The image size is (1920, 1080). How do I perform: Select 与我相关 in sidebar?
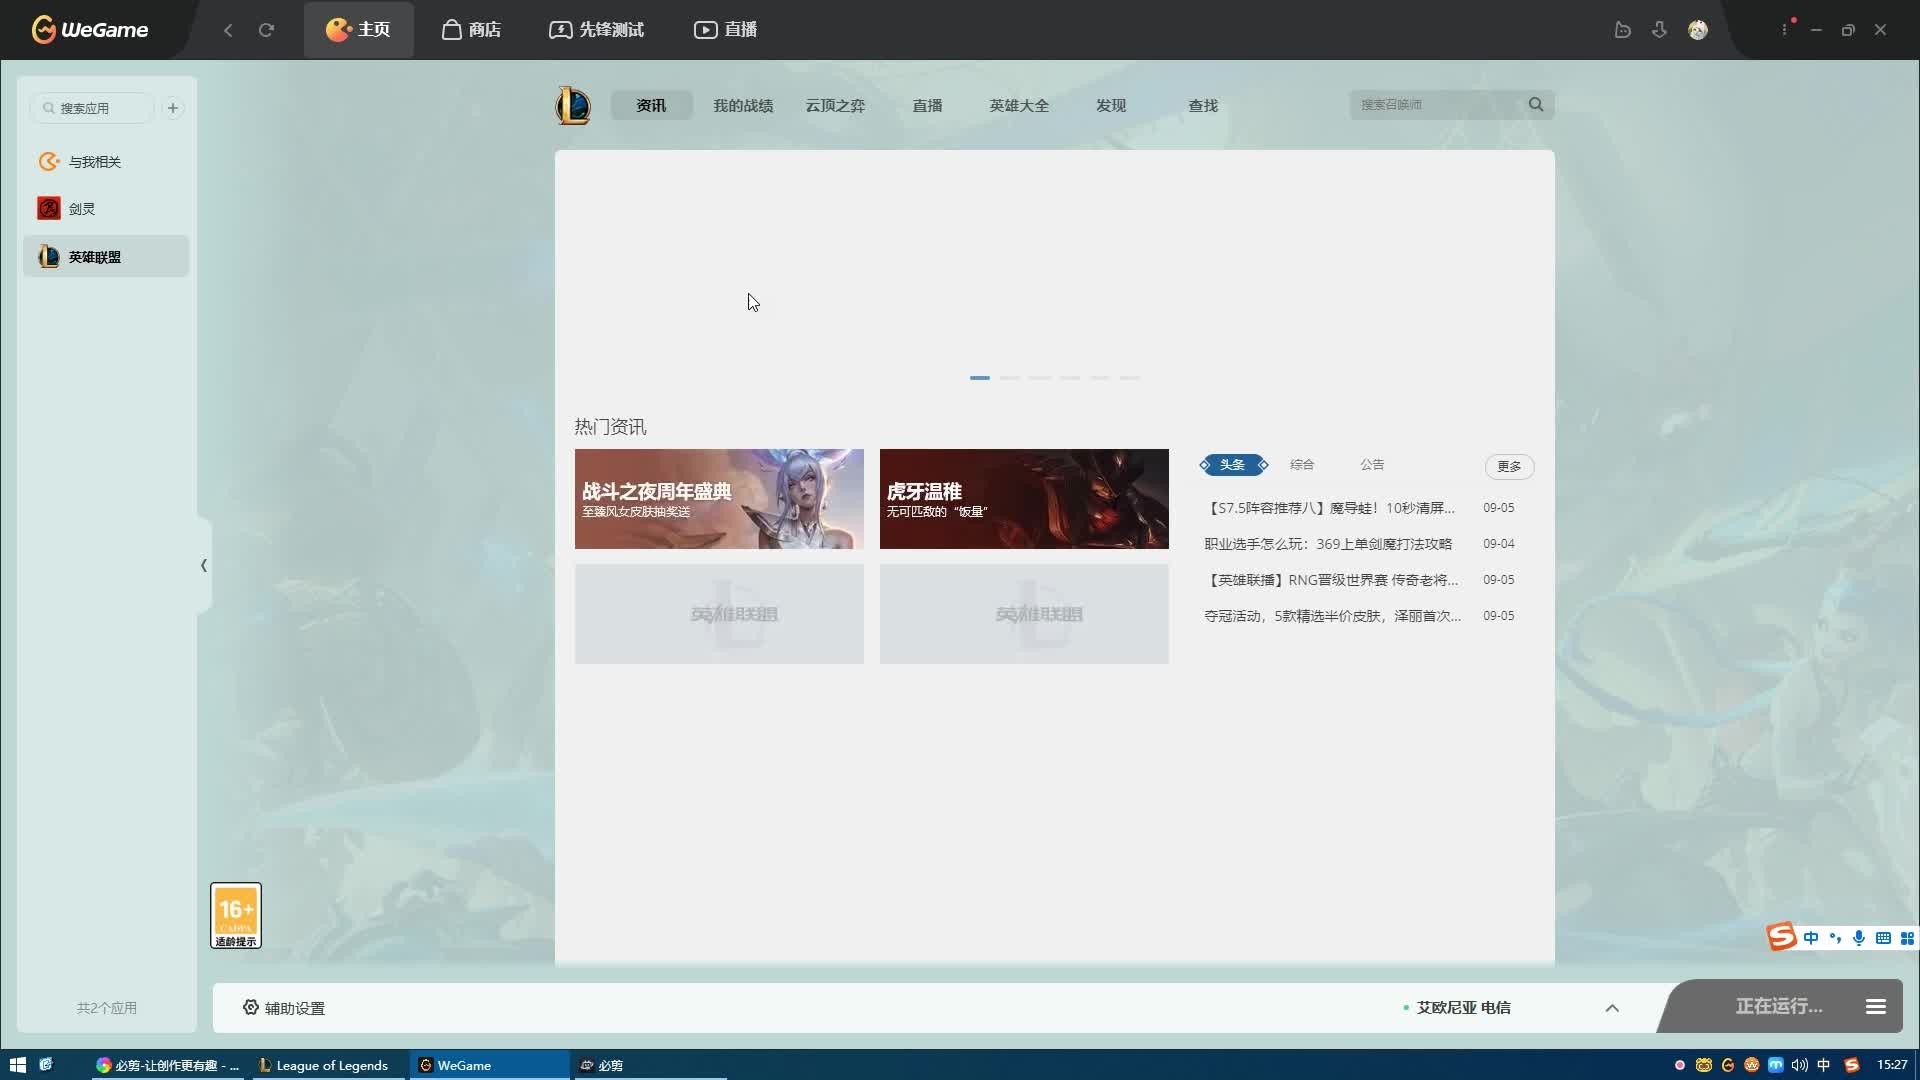(106, 162)
